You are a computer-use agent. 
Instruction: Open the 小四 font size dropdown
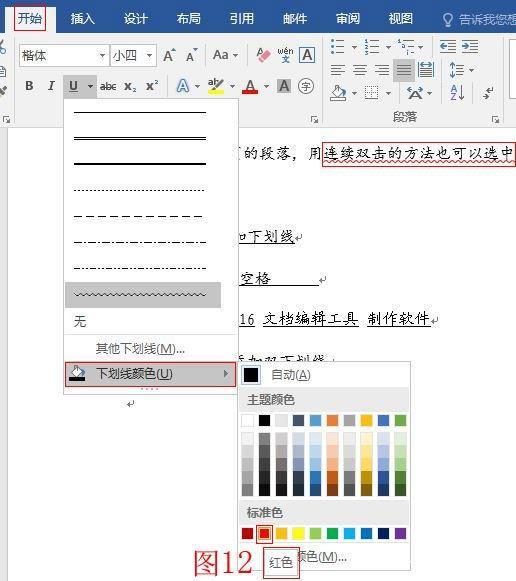(x=149, y=56)
